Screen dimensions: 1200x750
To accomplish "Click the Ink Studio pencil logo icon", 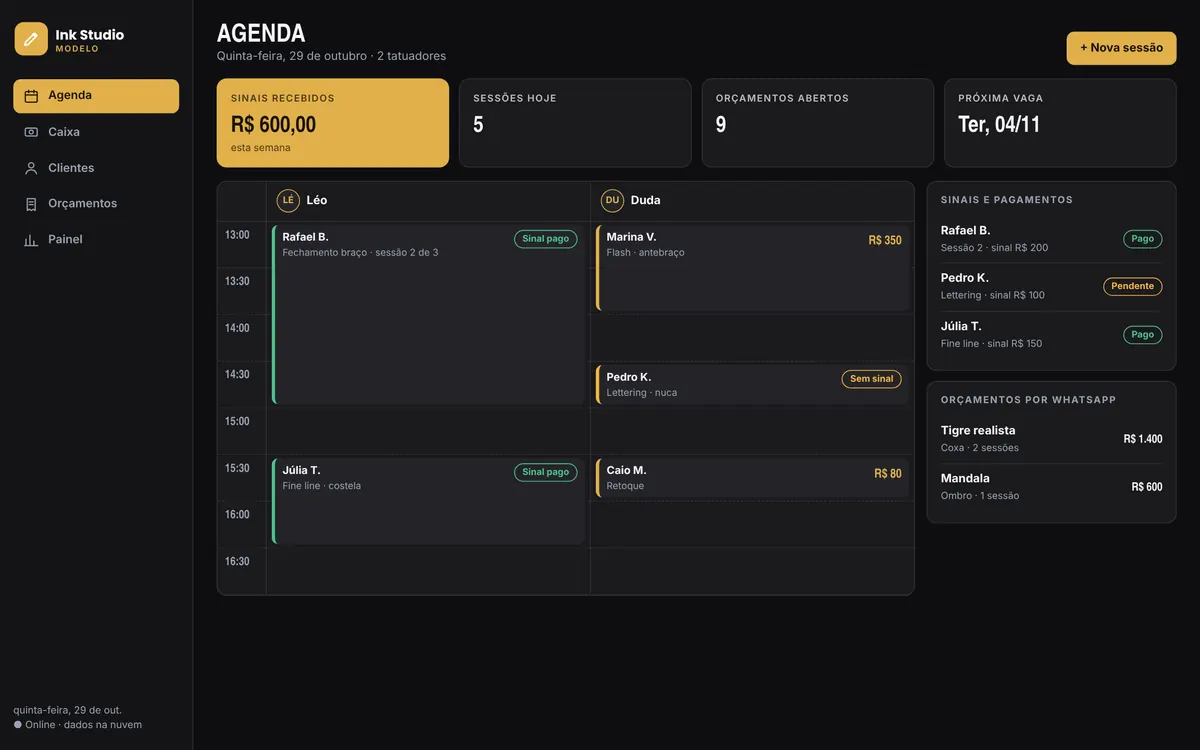I will pos(31,39).
